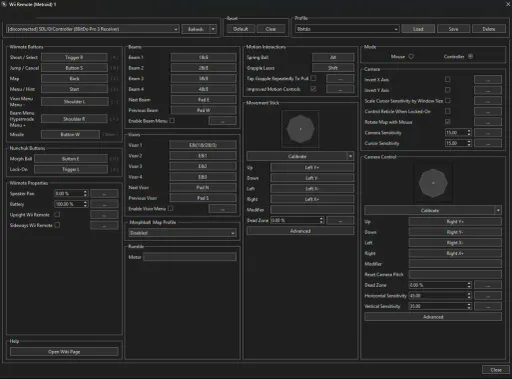
Task: Disable Improved Motion Controls checkbox
Action: [313, 89]
